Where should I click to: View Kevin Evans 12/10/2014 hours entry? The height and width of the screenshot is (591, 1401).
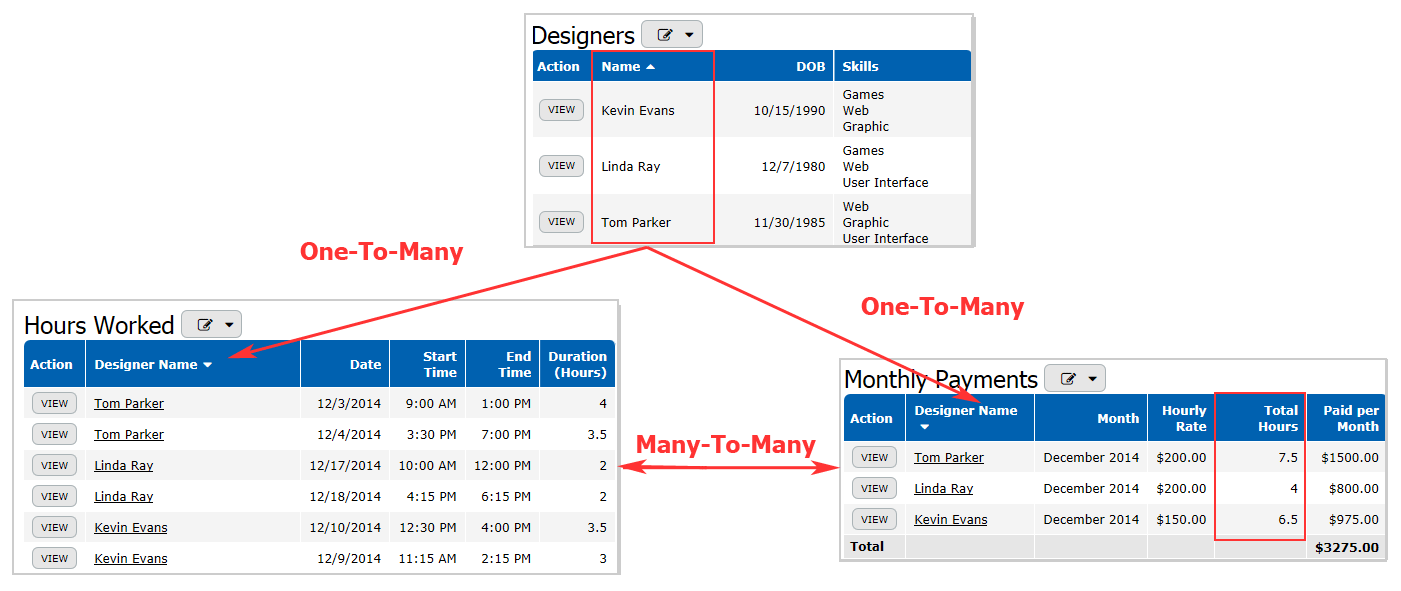point(54,527)
